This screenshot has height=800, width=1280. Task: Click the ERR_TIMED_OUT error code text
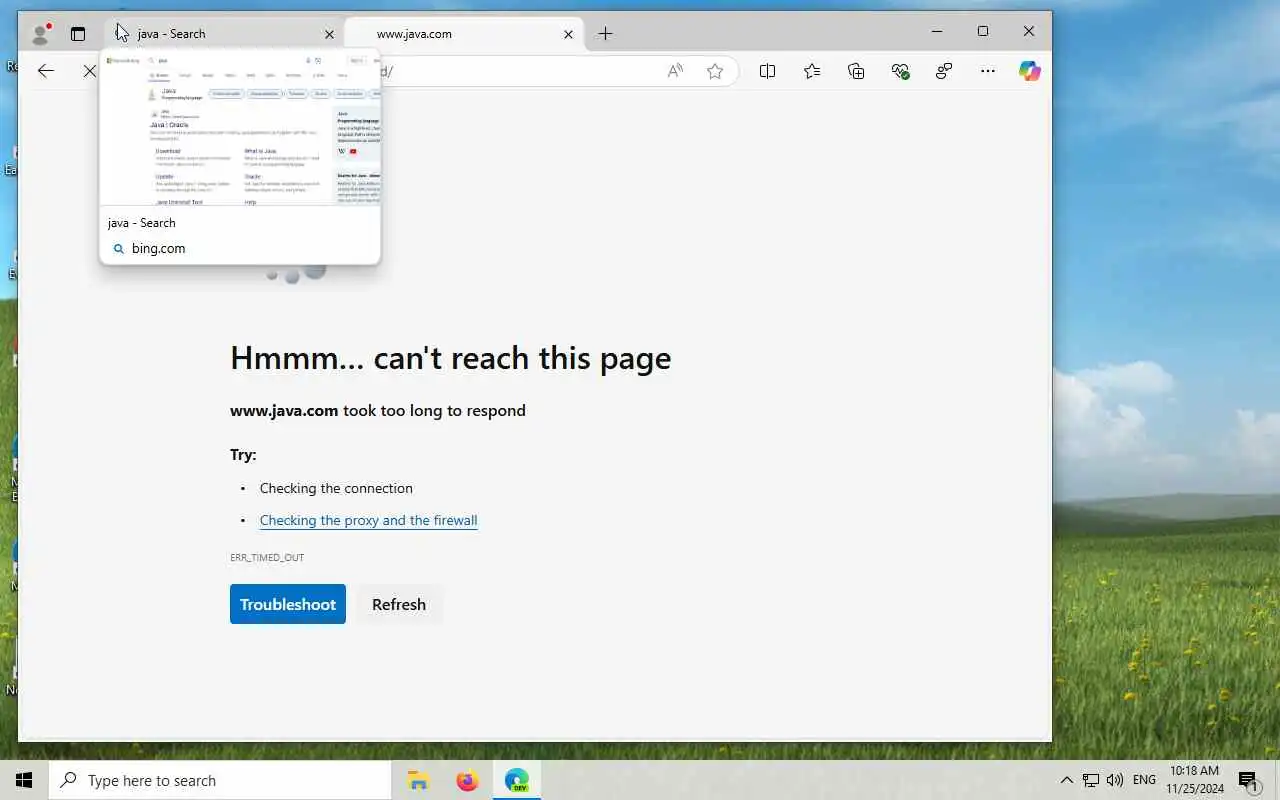267,557
